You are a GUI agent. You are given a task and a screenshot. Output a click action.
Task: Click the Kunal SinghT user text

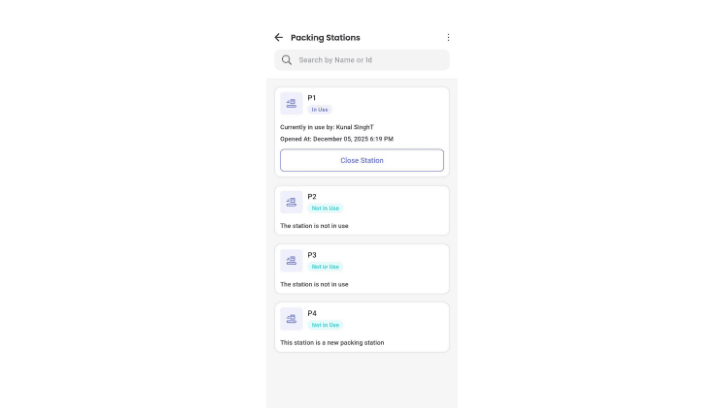[x=355, y=127]
